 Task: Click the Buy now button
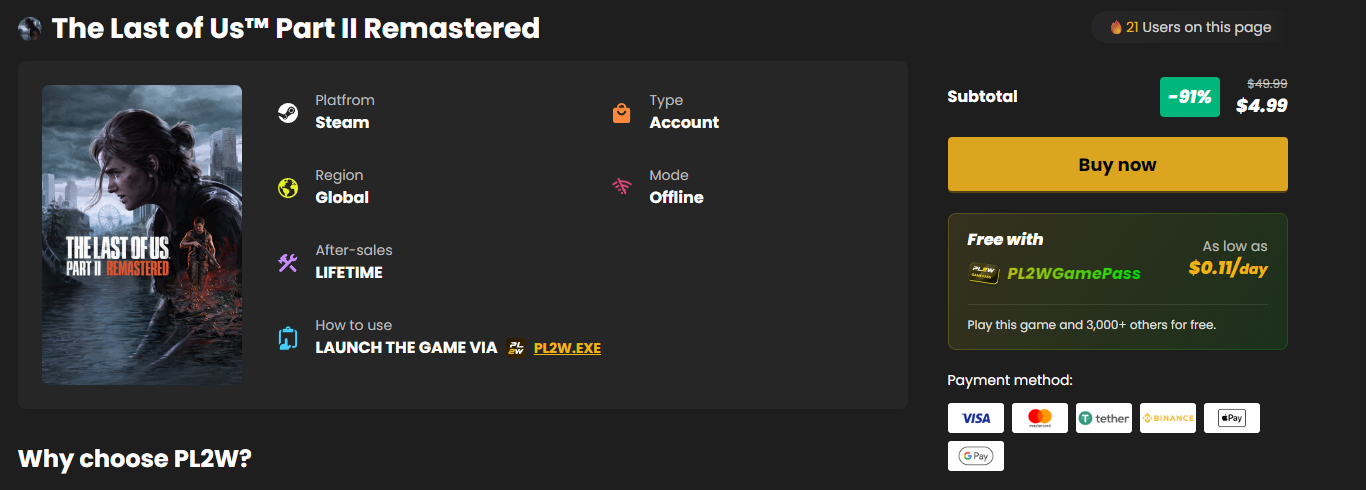click(1117, 165)
